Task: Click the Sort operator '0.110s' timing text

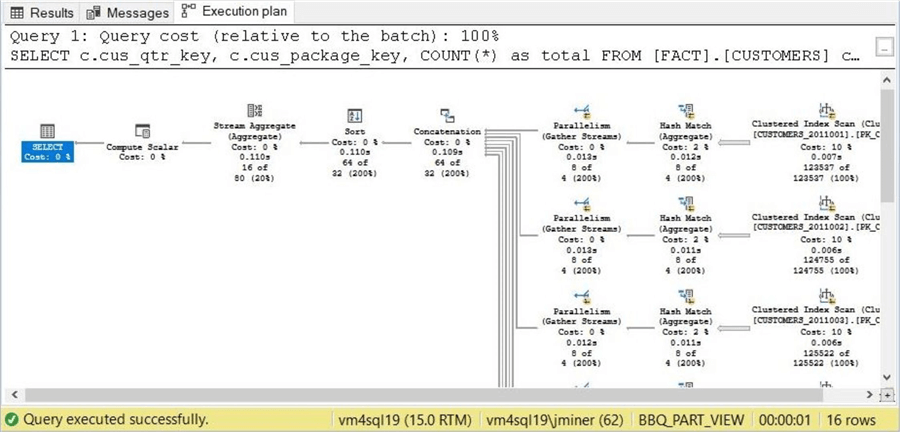Action: [x=355, y=152]
